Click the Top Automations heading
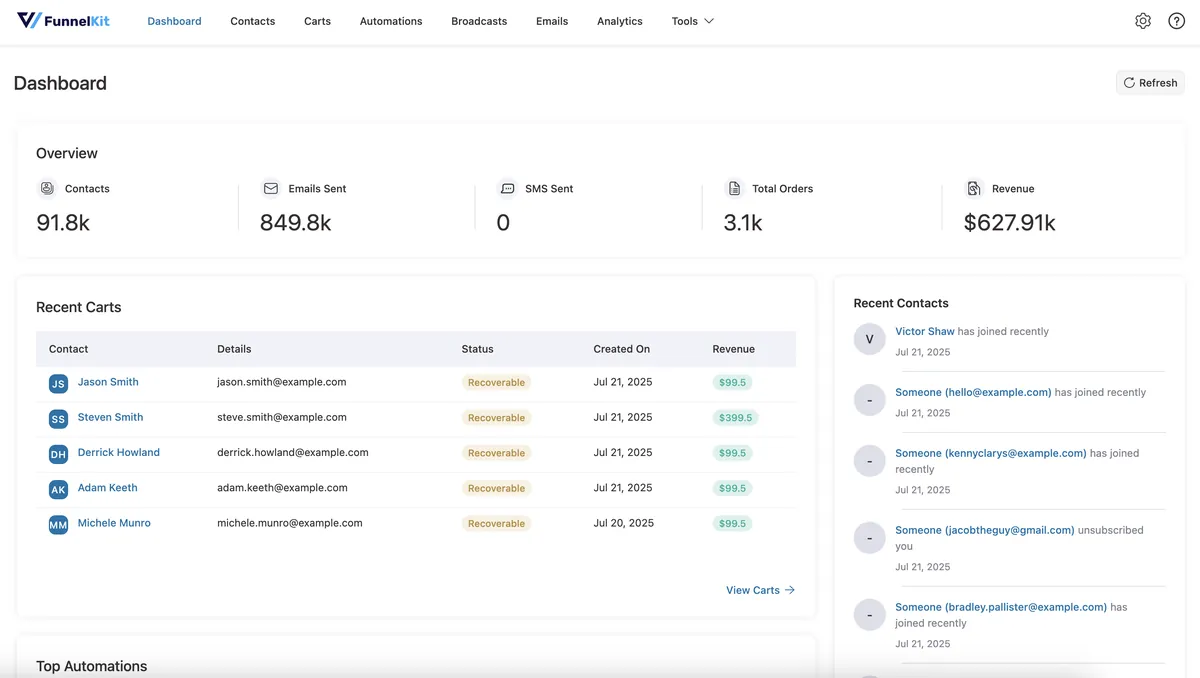1200x678 pixels. pyautogui.click(x=92, y=666)
